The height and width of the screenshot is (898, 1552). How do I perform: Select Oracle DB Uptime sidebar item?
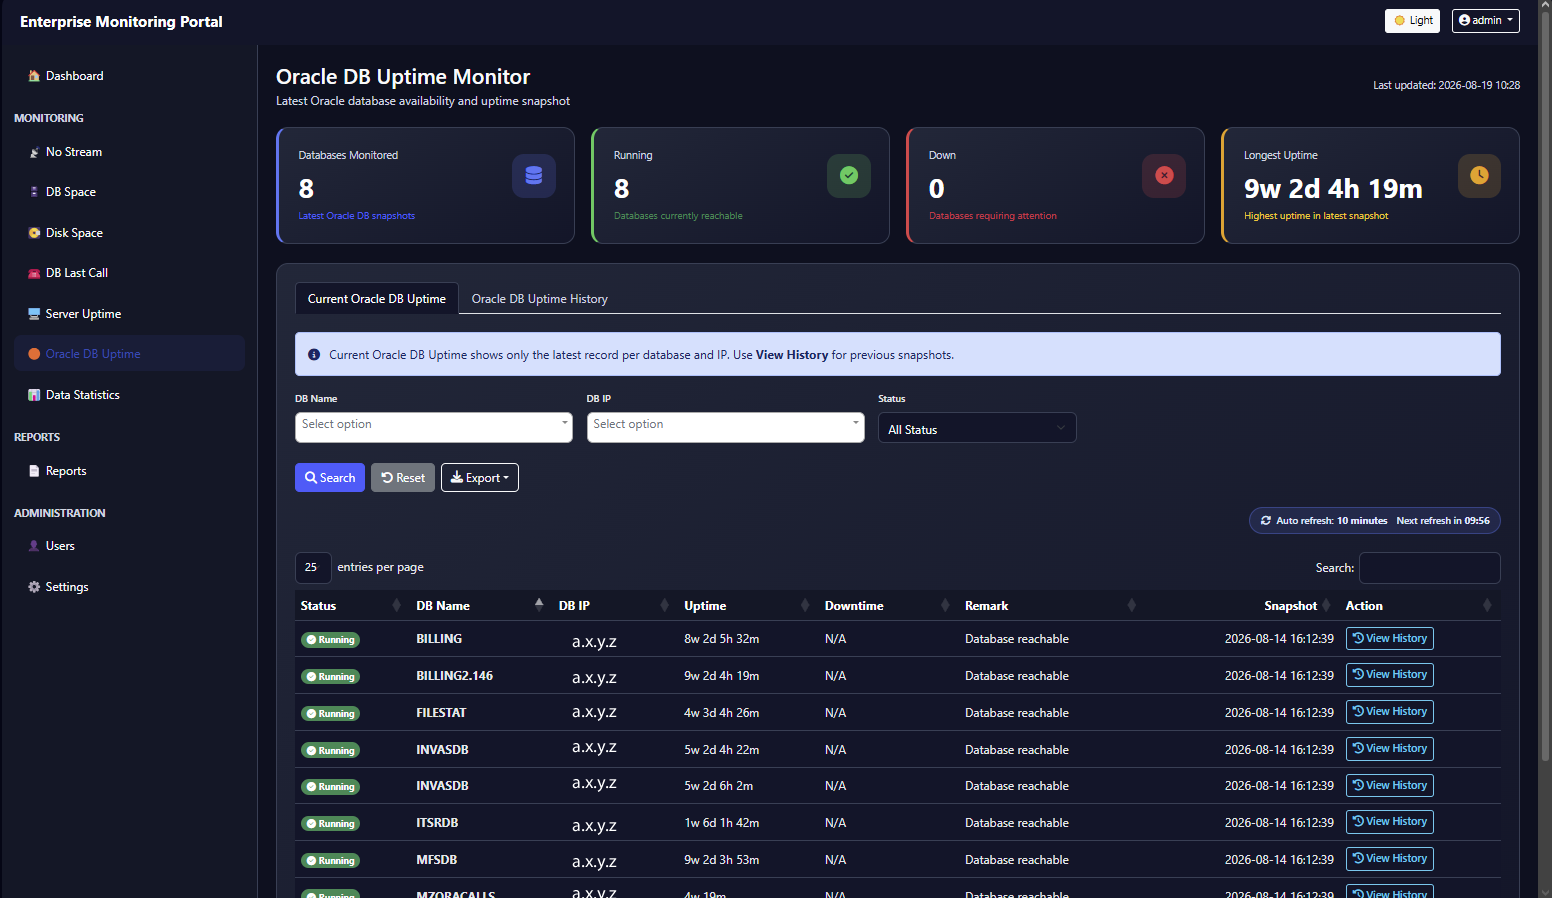(129, 354)
